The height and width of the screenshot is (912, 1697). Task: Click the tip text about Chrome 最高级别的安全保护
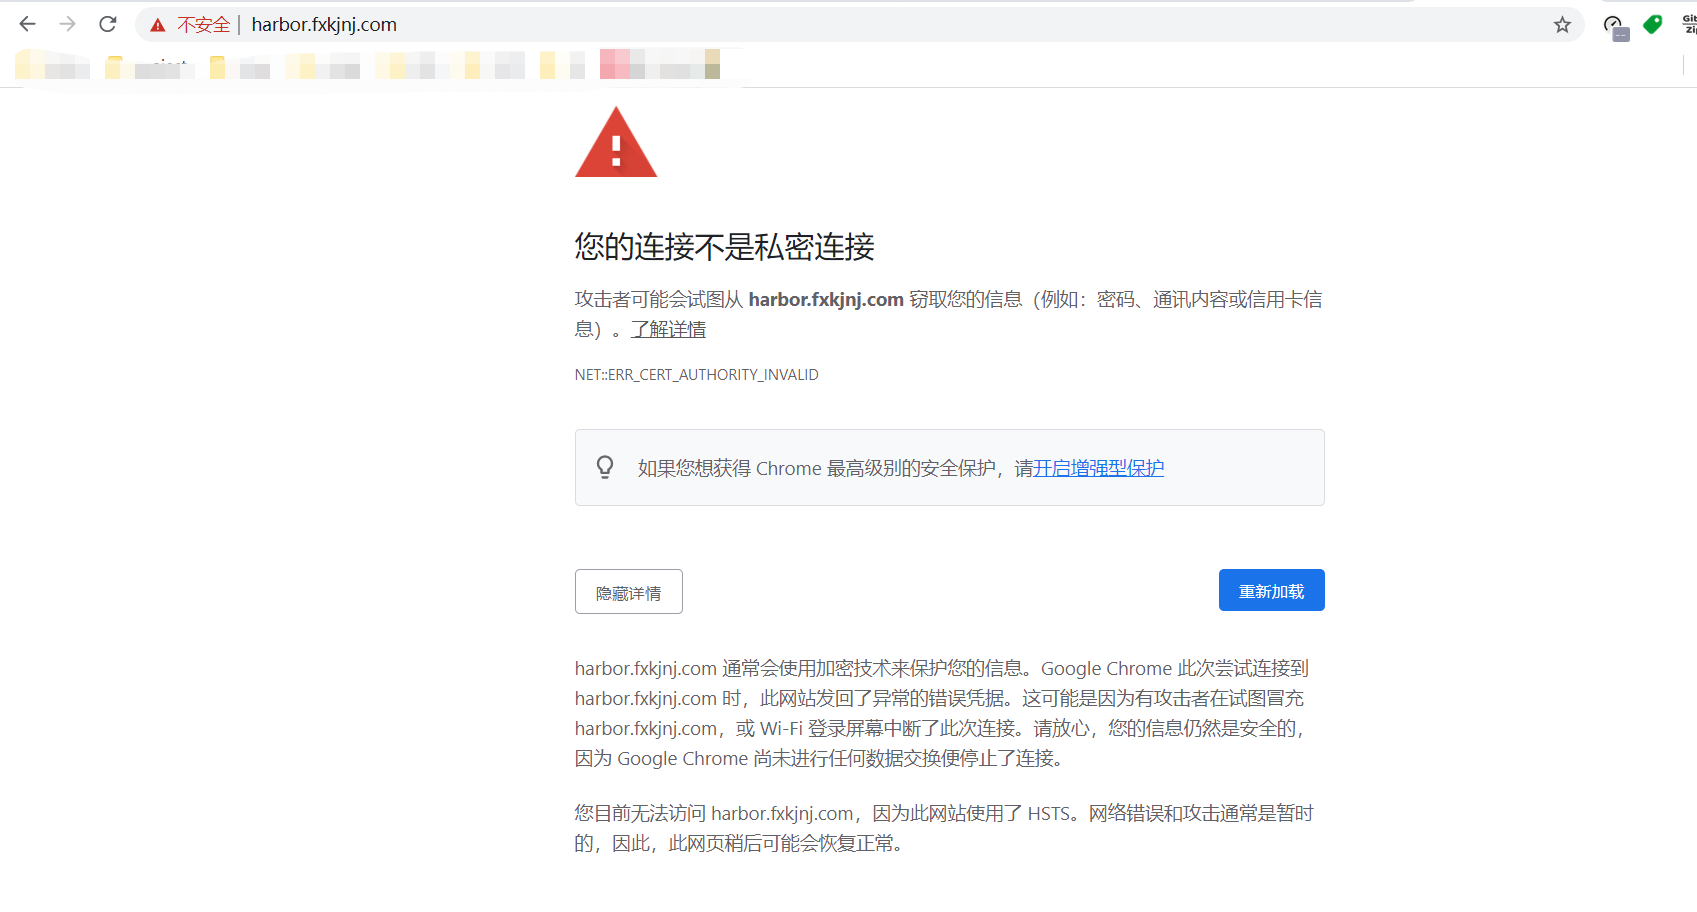pos(901,468)
